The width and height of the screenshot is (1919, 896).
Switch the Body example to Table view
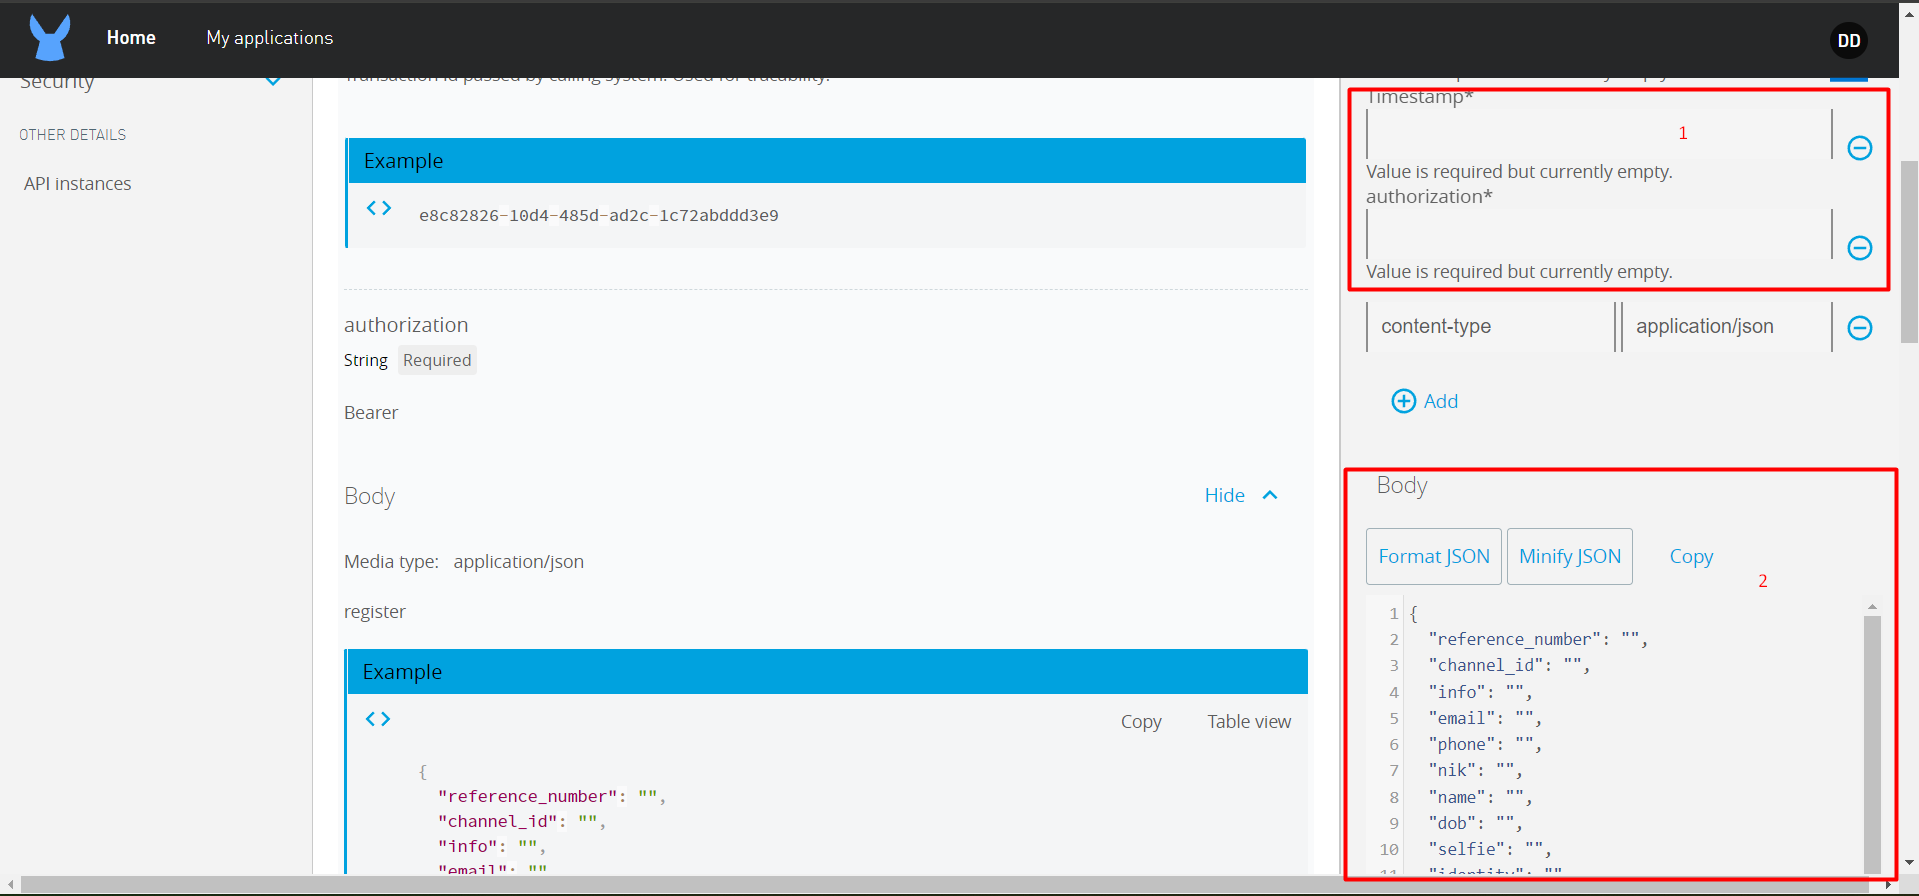click(x=1248, y=722)
